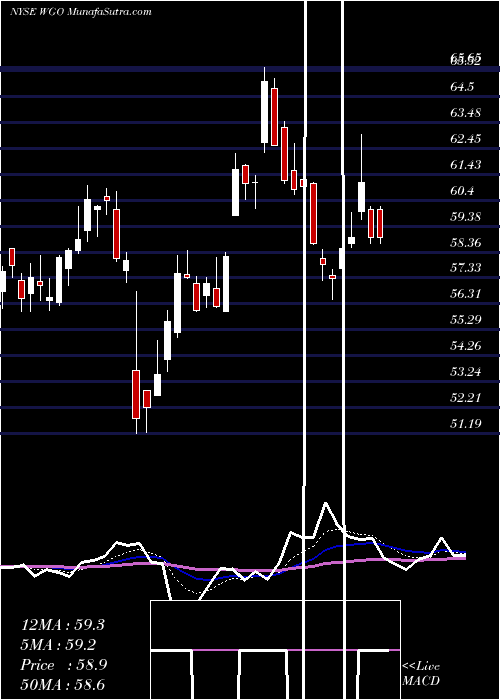Image resolution: width=500 pixels, height=700 pixels.
Task: Click the 55.29 price axis label
Action: click(x=466, y=320)
